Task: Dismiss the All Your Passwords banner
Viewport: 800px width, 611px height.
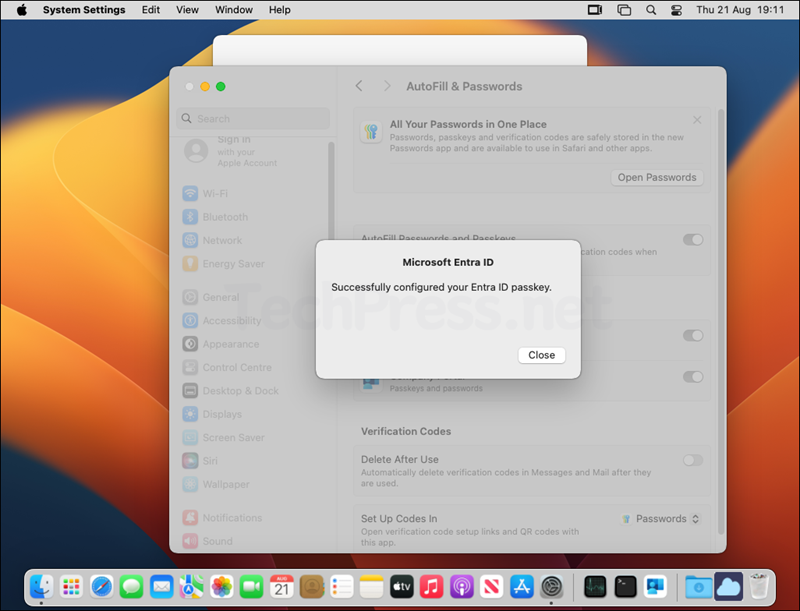Action: (697, 120)
